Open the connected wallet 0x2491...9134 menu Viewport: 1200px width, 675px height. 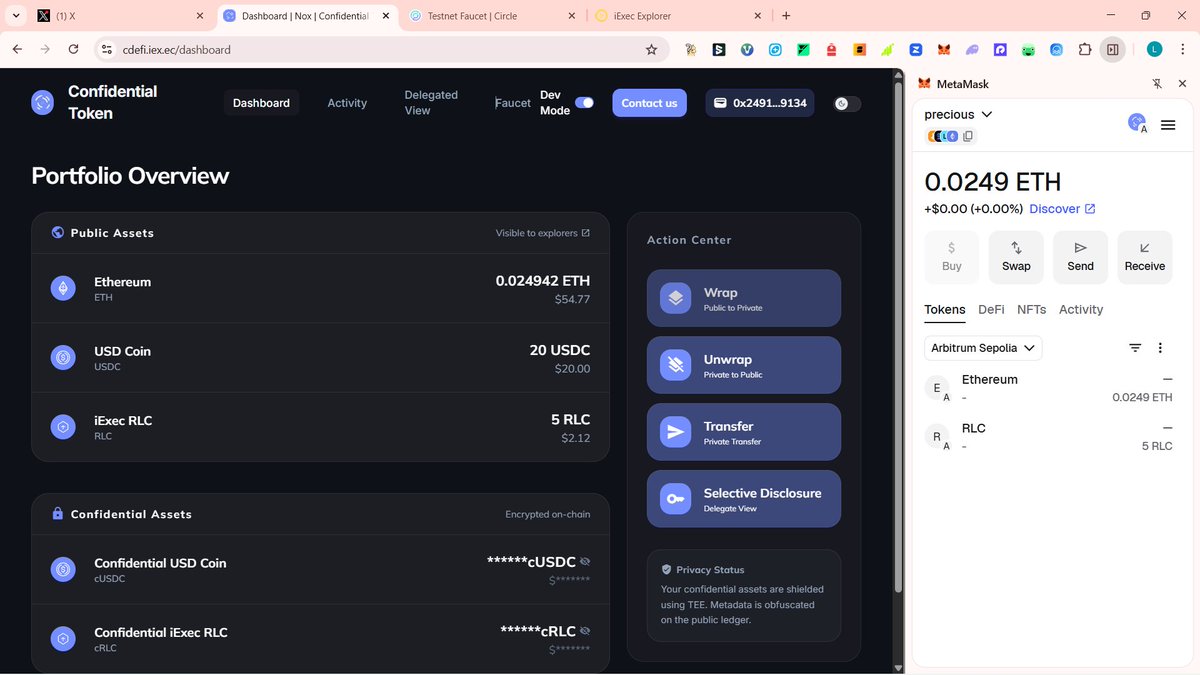760,103
